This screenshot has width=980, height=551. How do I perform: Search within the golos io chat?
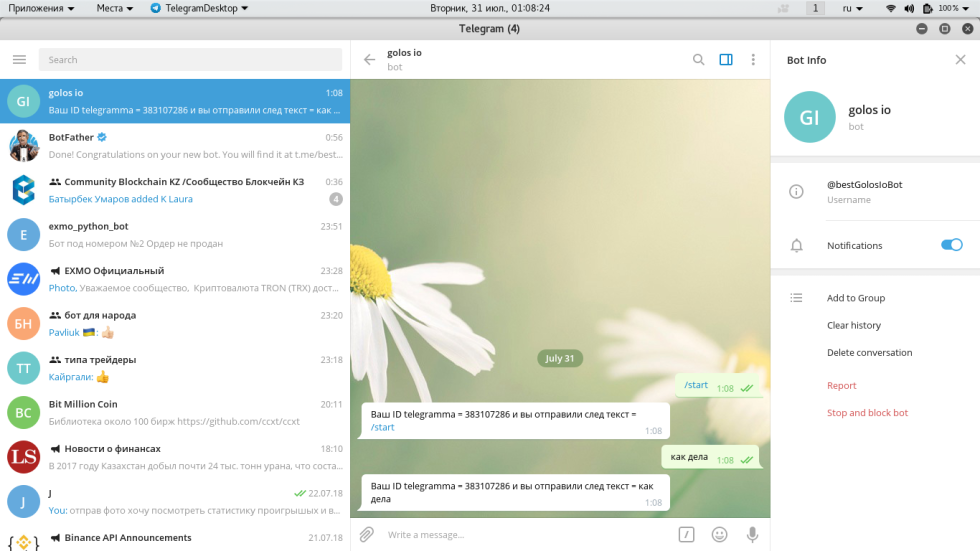pyautogui.click(x=698, y=59)
